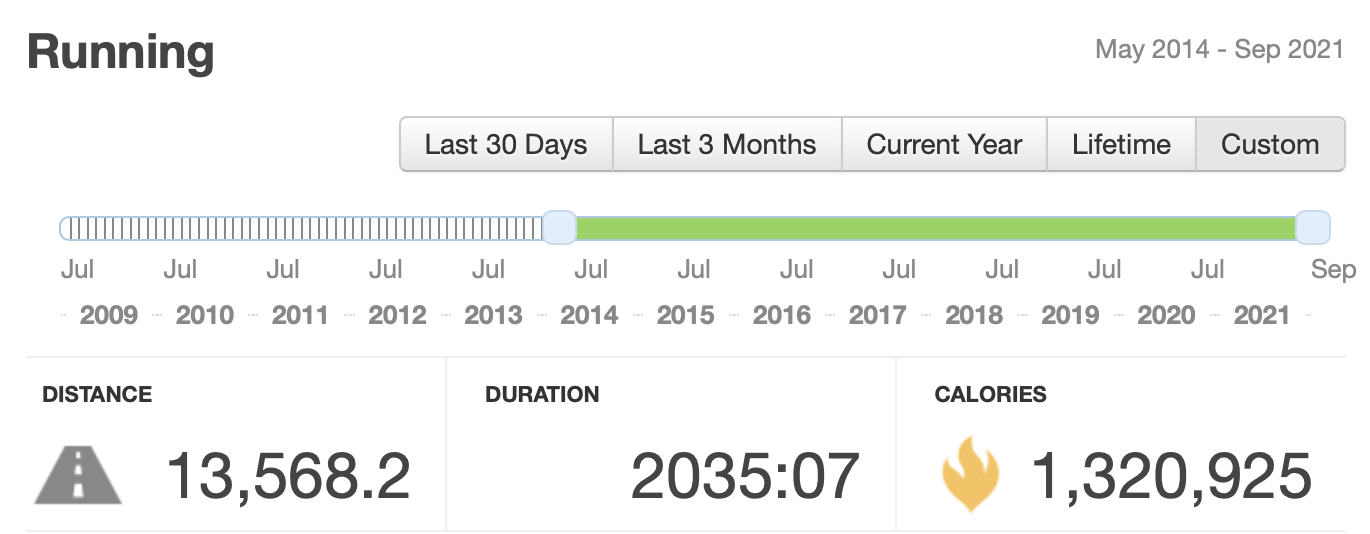
Task: Select the Last 30 Days range
Action: (506, 144)
